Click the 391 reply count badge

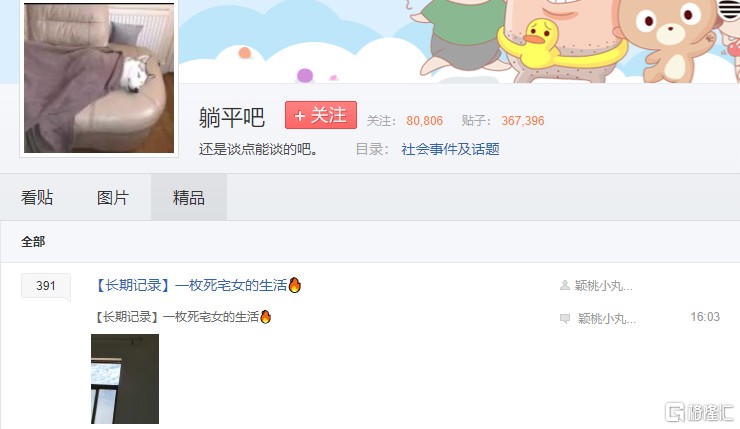coord(46,286)
